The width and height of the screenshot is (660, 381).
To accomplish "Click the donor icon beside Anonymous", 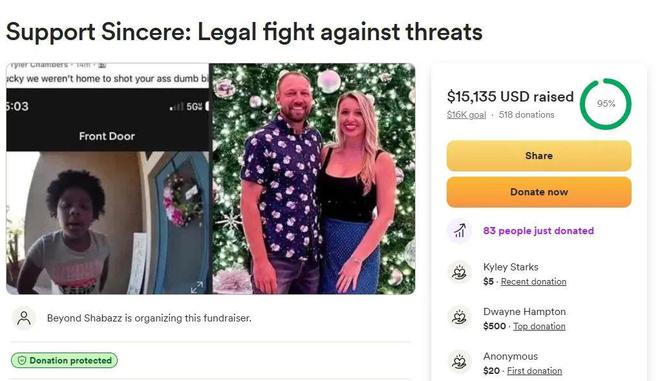I will pos(459,362).
